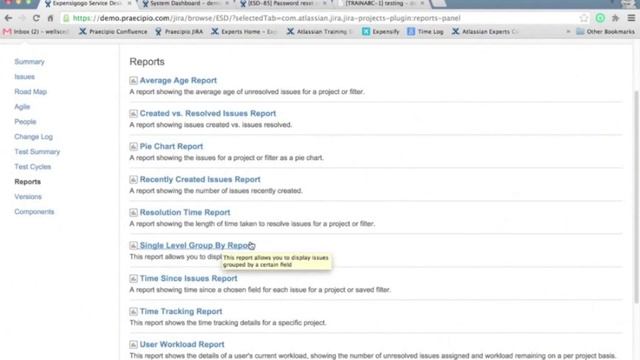Open the Components sidebar link
The image size is (640, 360).
point(34,212)
